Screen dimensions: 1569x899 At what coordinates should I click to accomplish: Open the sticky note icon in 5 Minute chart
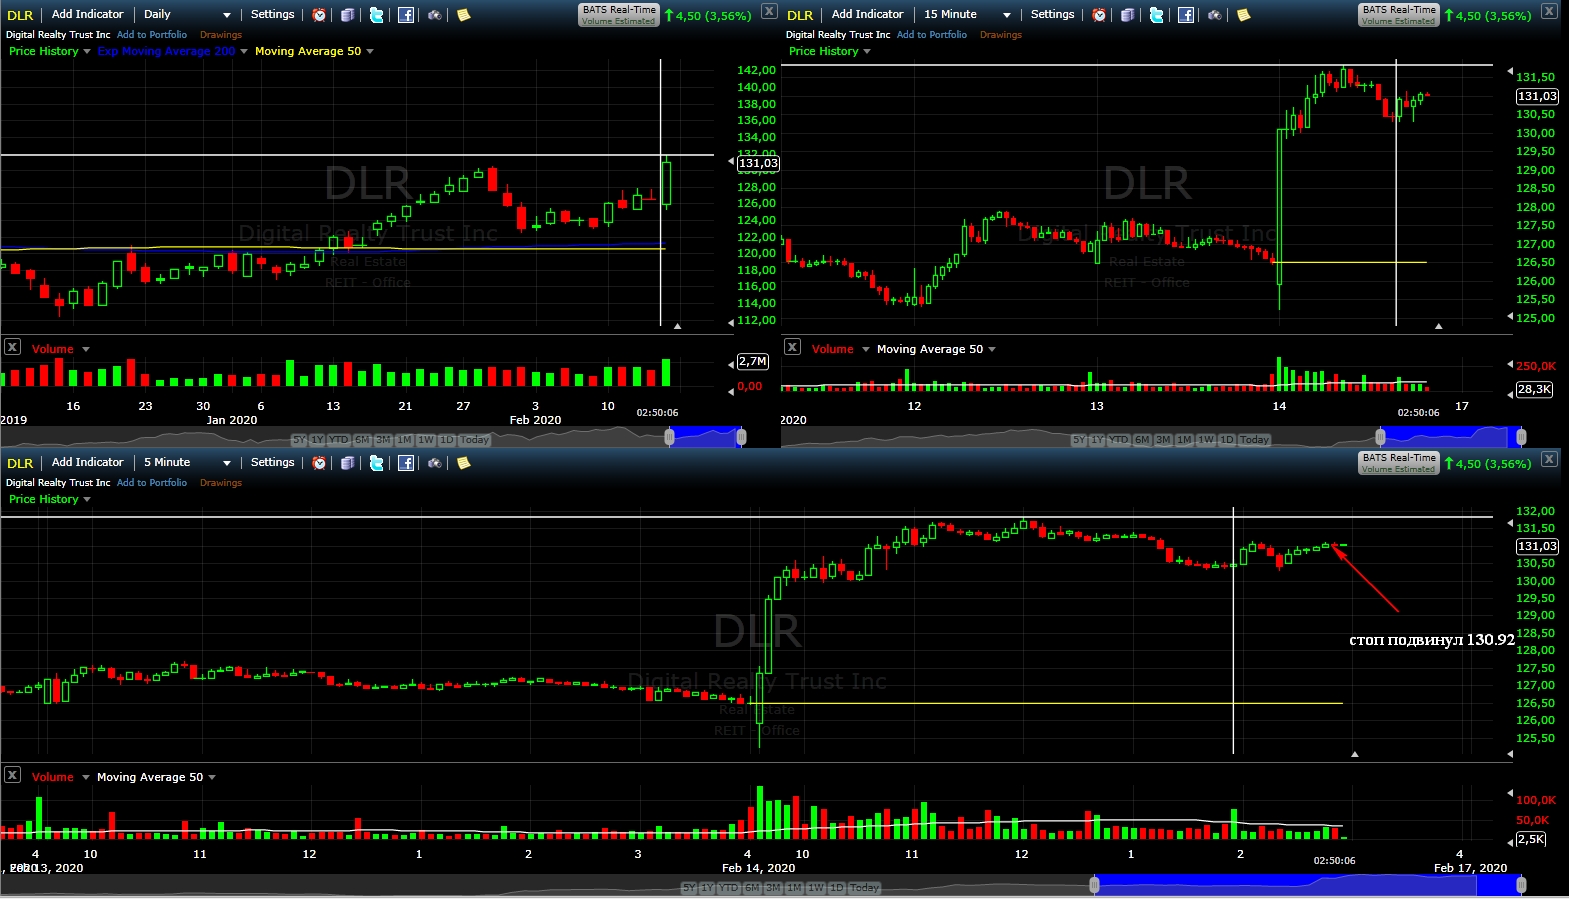click(x=463, y=463)
